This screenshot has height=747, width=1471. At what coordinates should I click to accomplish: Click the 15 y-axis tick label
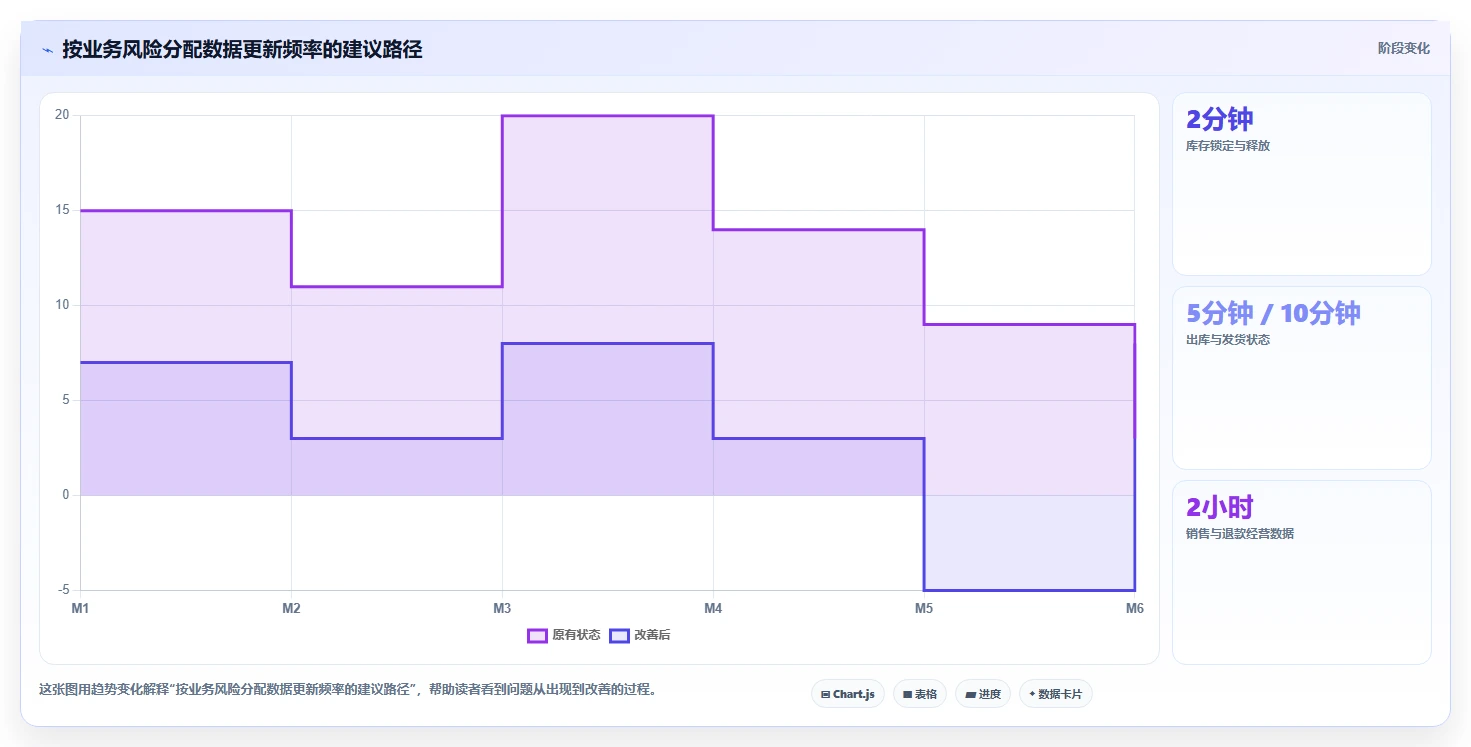(62, 210)
